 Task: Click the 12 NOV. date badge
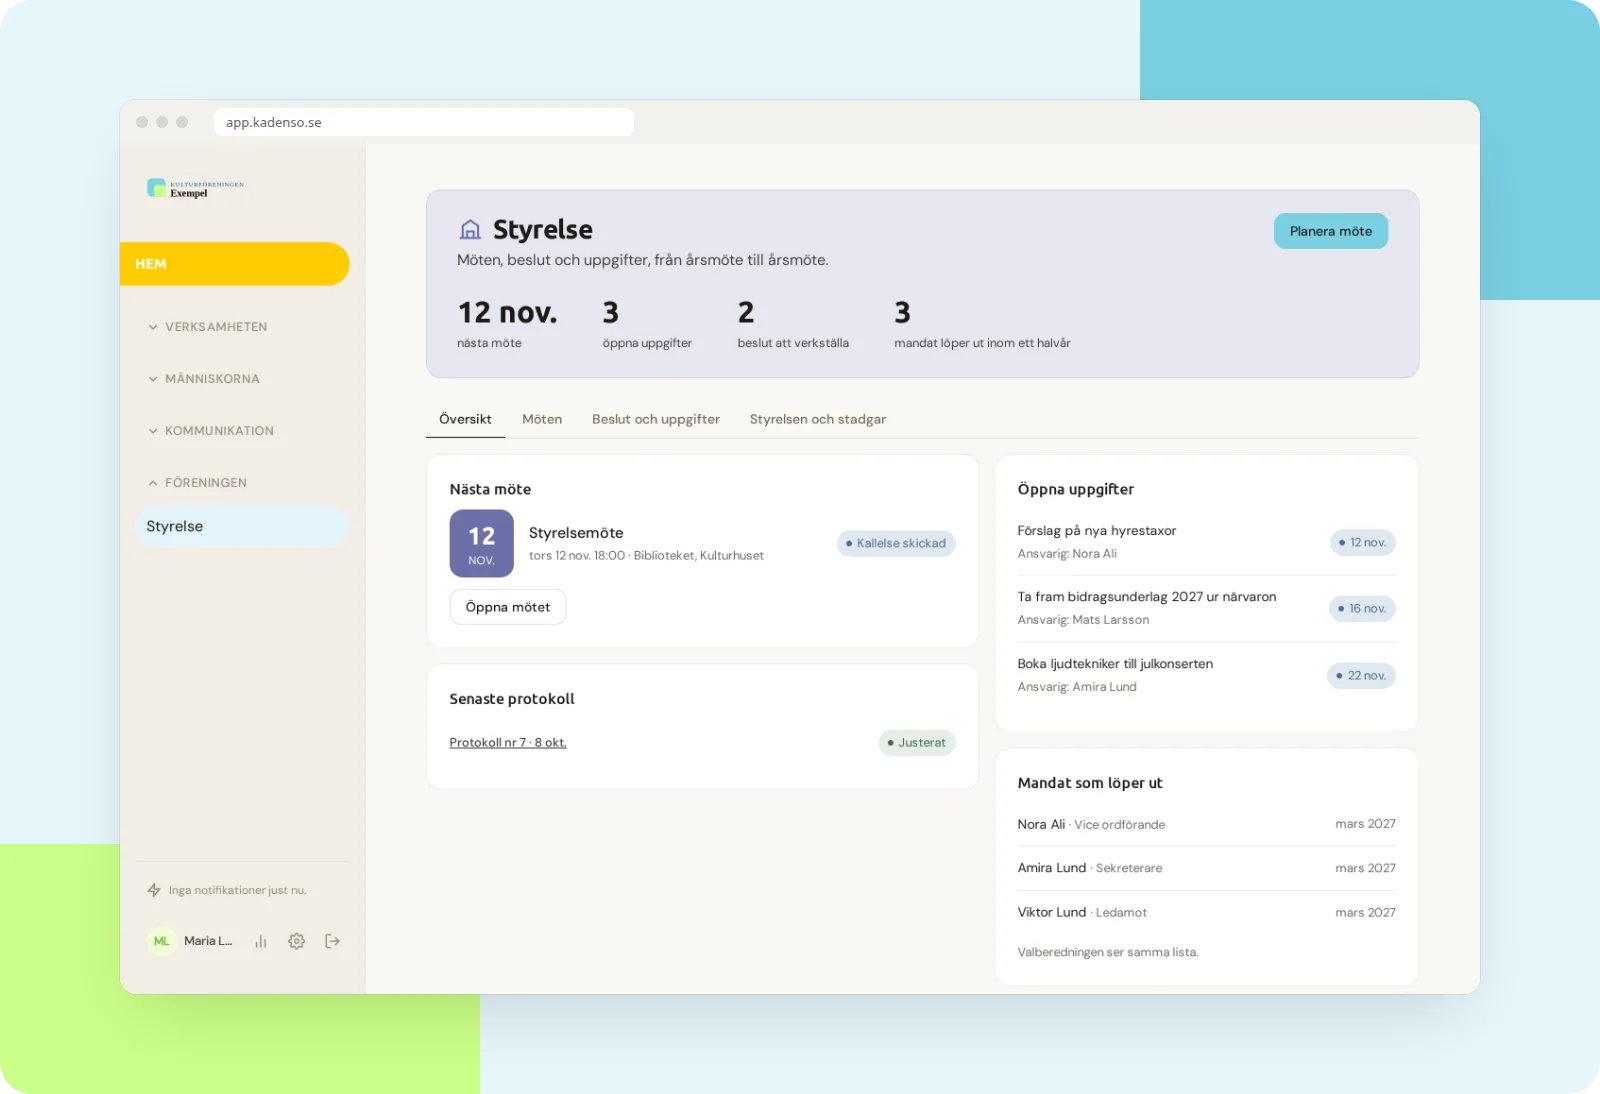coord(482,544)
